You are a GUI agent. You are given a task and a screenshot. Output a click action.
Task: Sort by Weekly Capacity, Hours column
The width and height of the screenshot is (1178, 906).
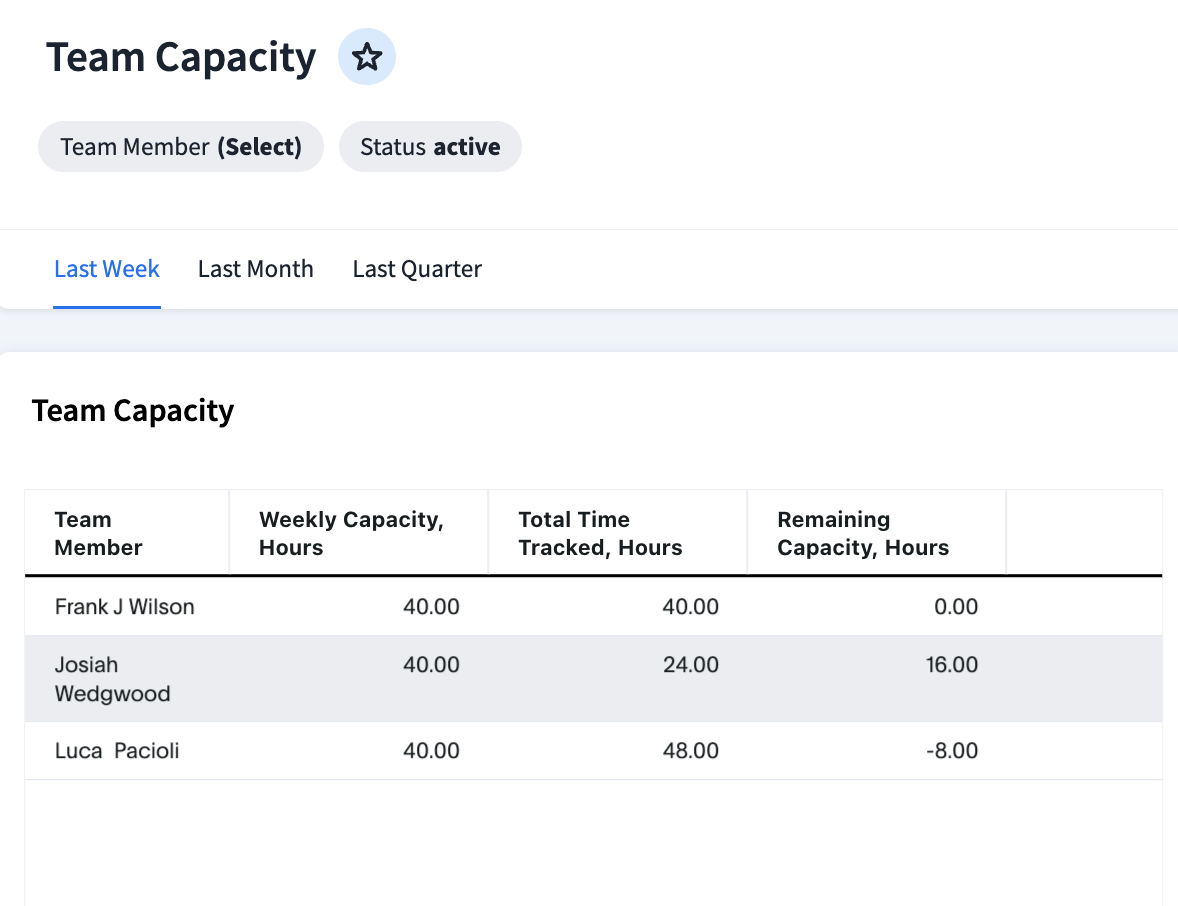[351, 533]
